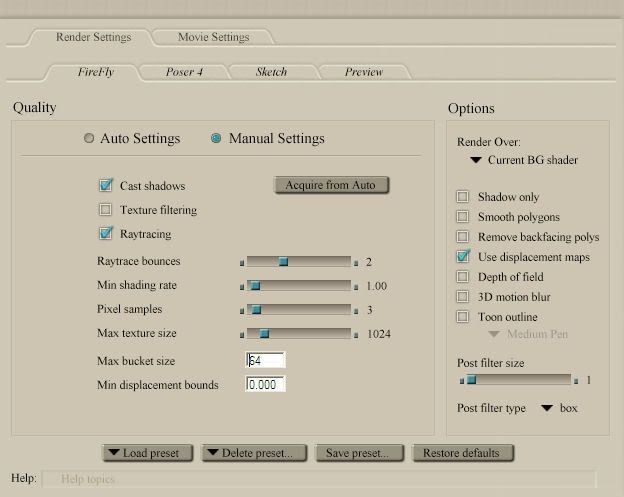Enable Texture filtering checkbox
The image size is (624, 497).
click(105, 210)
